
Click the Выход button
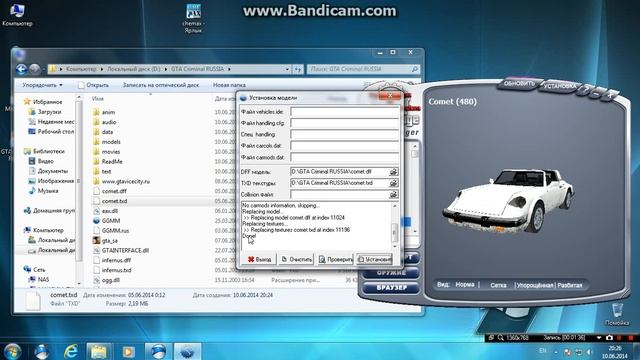(x=259, y=259)
